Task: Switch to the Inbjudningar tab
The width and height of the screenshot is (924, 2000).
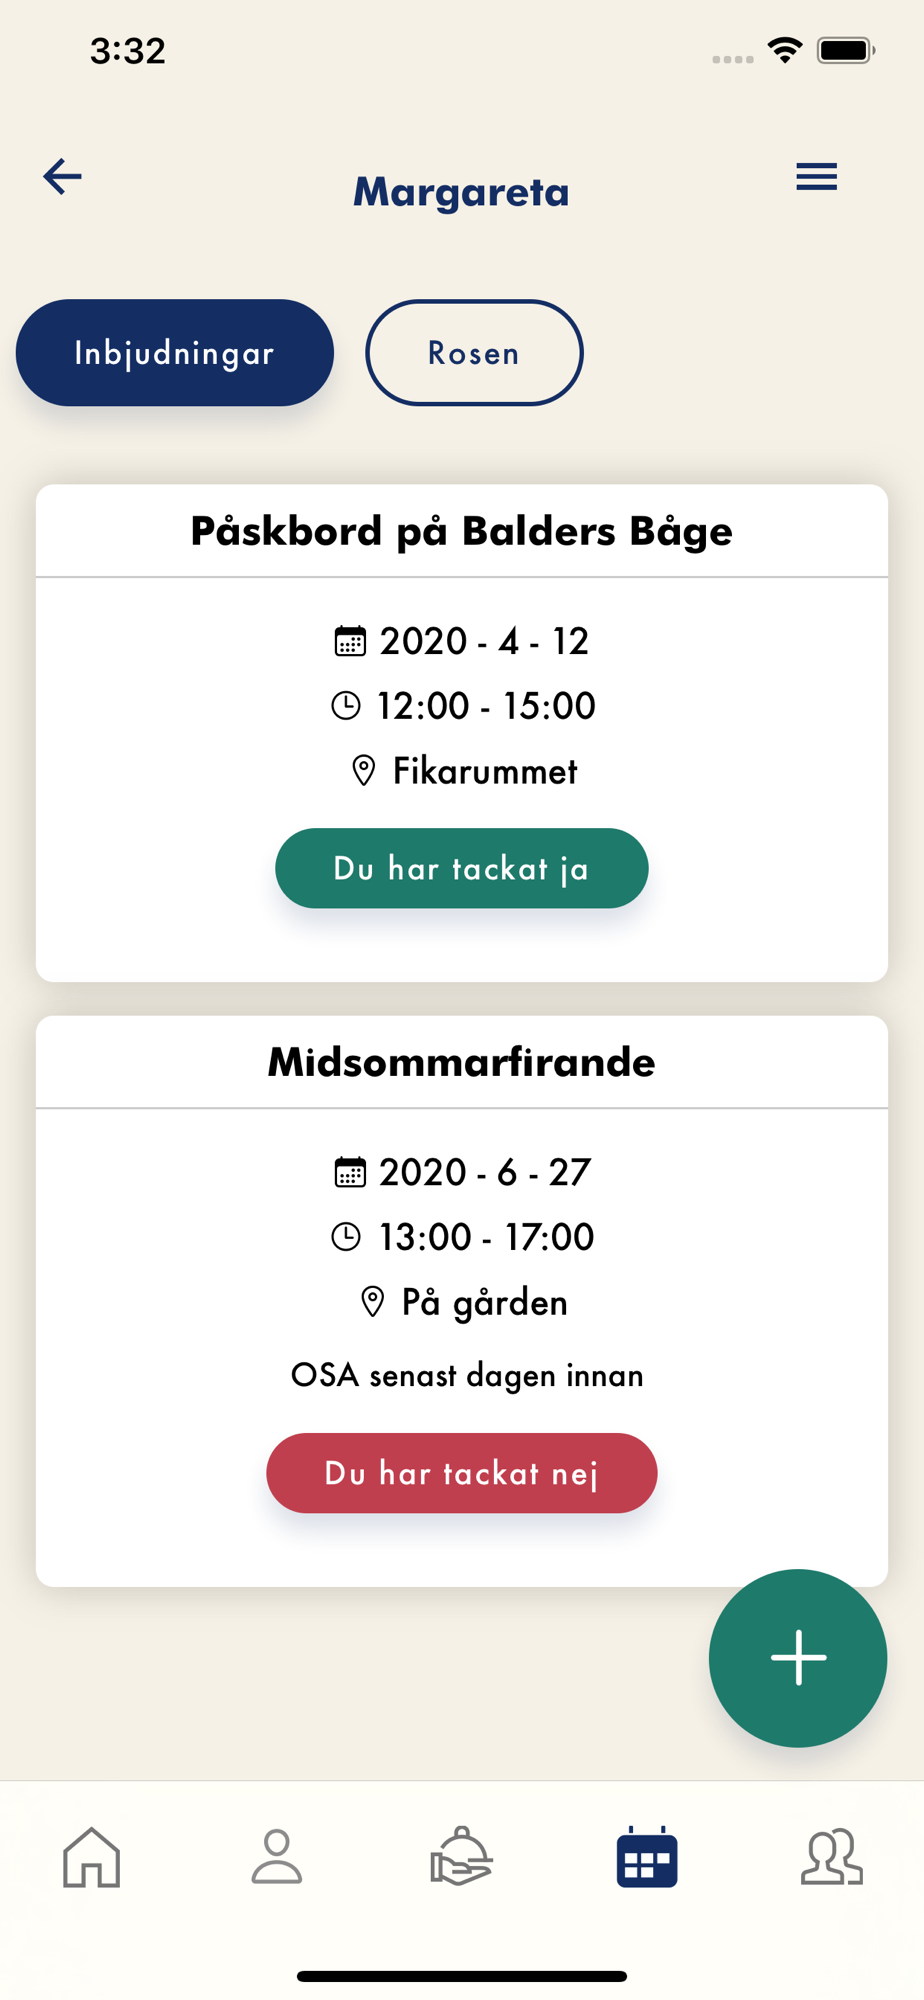Action: (175, 353)
